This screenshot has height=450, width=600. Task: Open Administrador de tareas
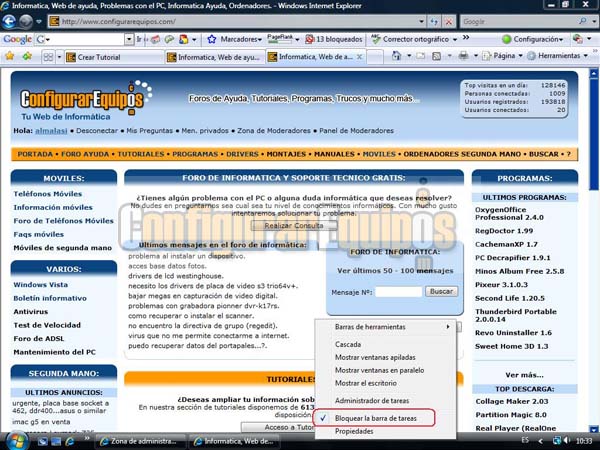pyautogui.click(x=372, y=401)
